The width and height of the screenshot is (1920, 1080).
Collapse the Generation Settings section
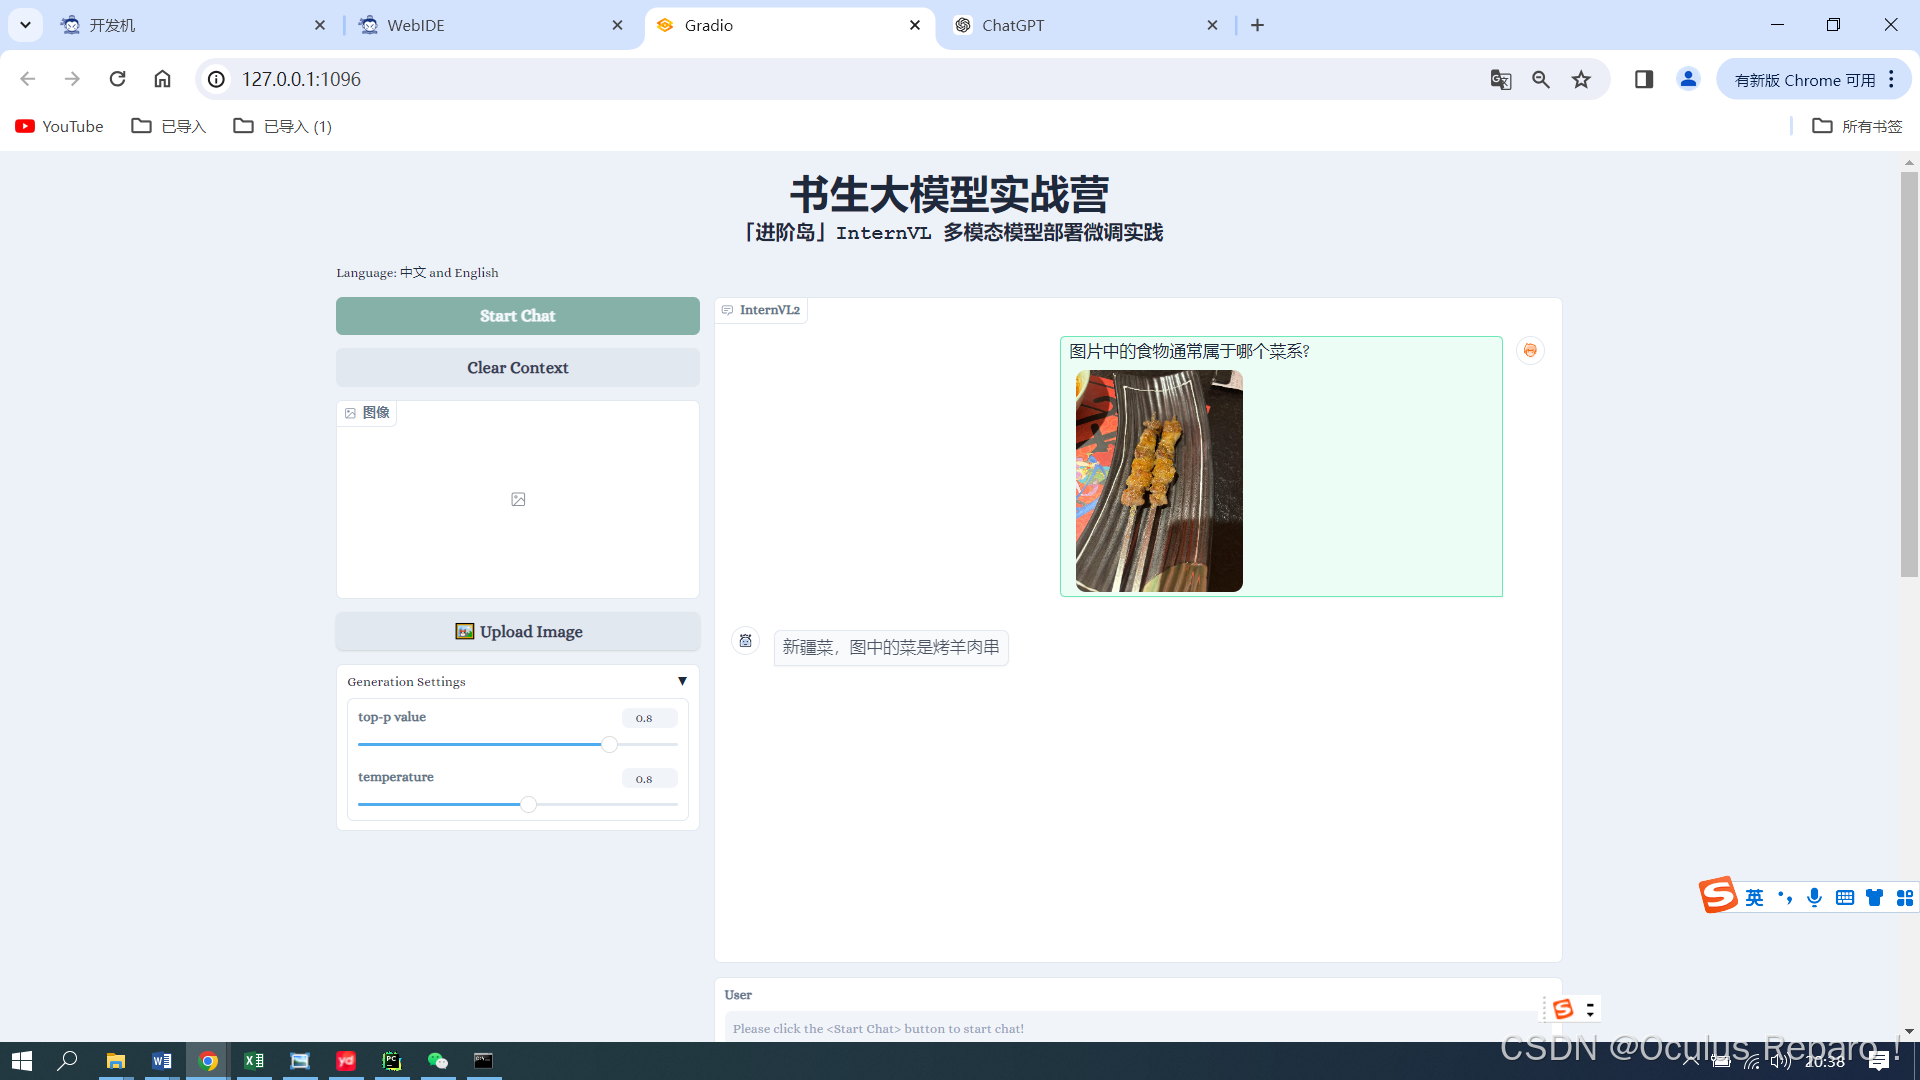(682, 680)
